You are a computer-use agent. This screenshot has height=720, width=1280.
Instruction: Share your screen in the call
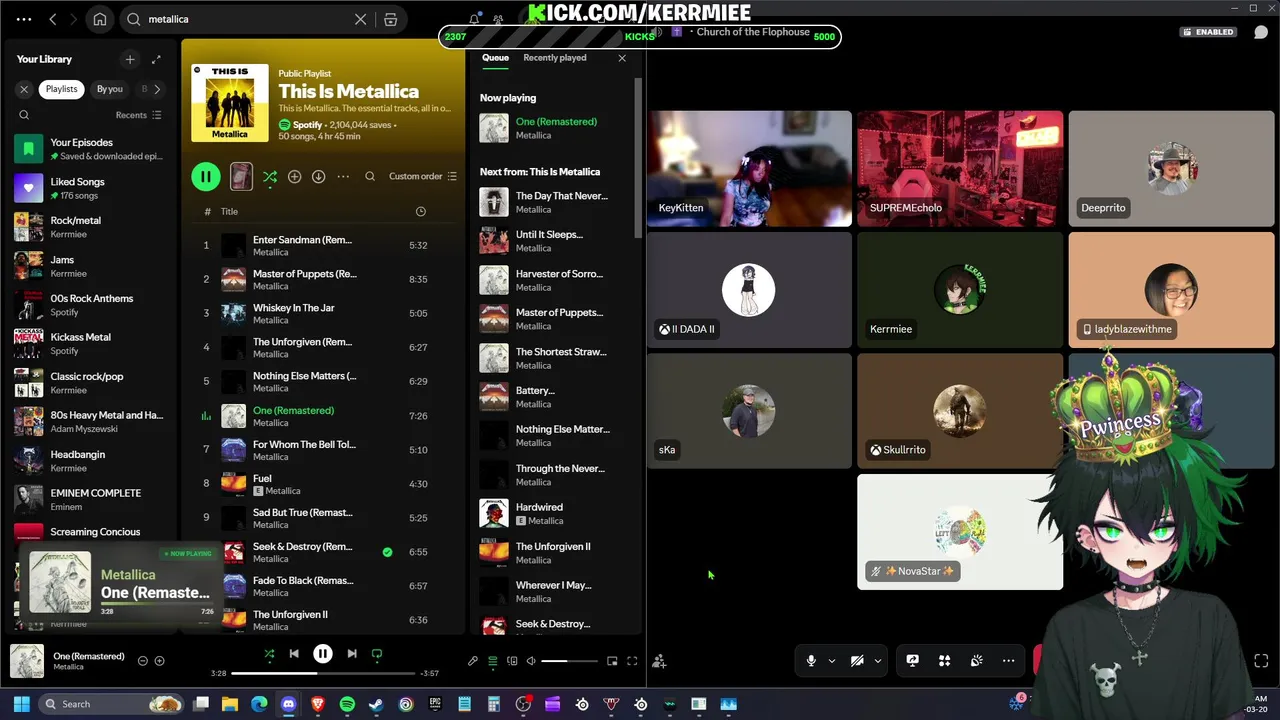point(912,661)
